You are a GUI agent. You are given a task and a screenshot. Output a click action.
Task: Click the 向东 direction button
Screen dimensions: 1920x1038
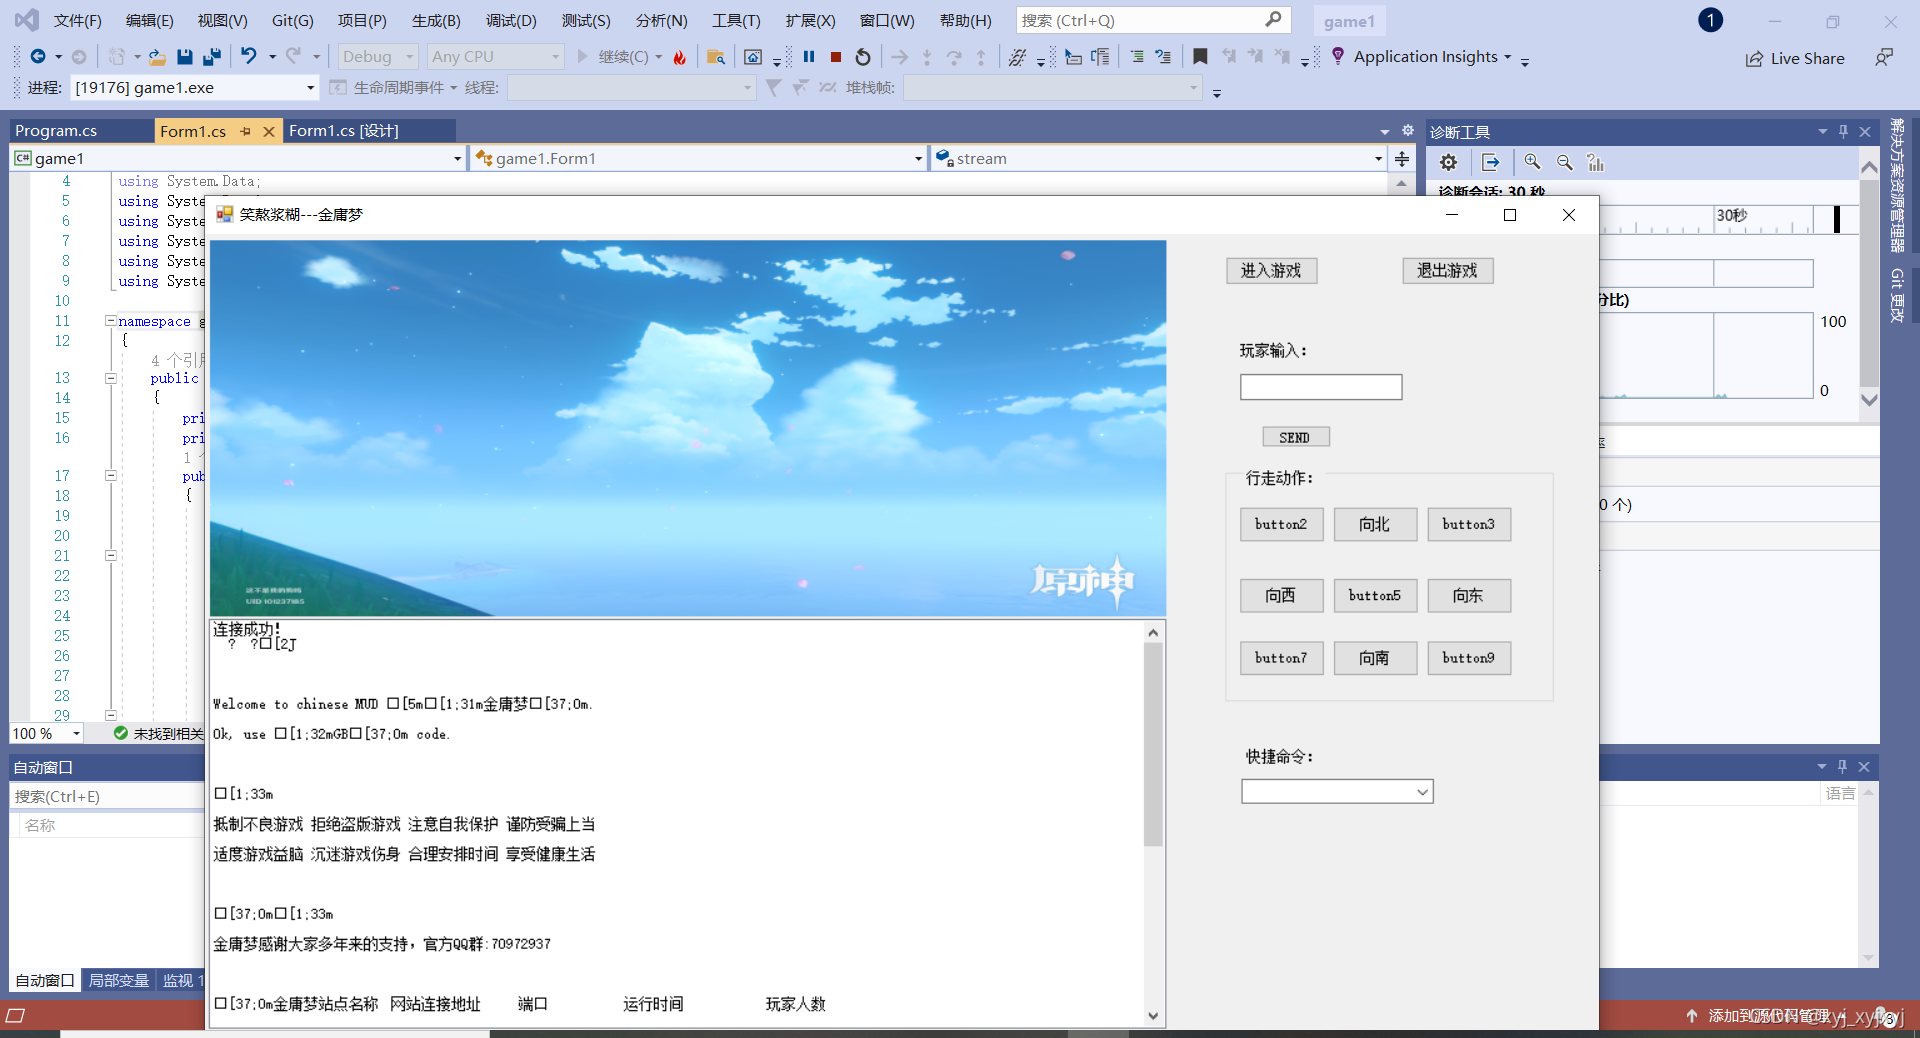point(1468,596)
